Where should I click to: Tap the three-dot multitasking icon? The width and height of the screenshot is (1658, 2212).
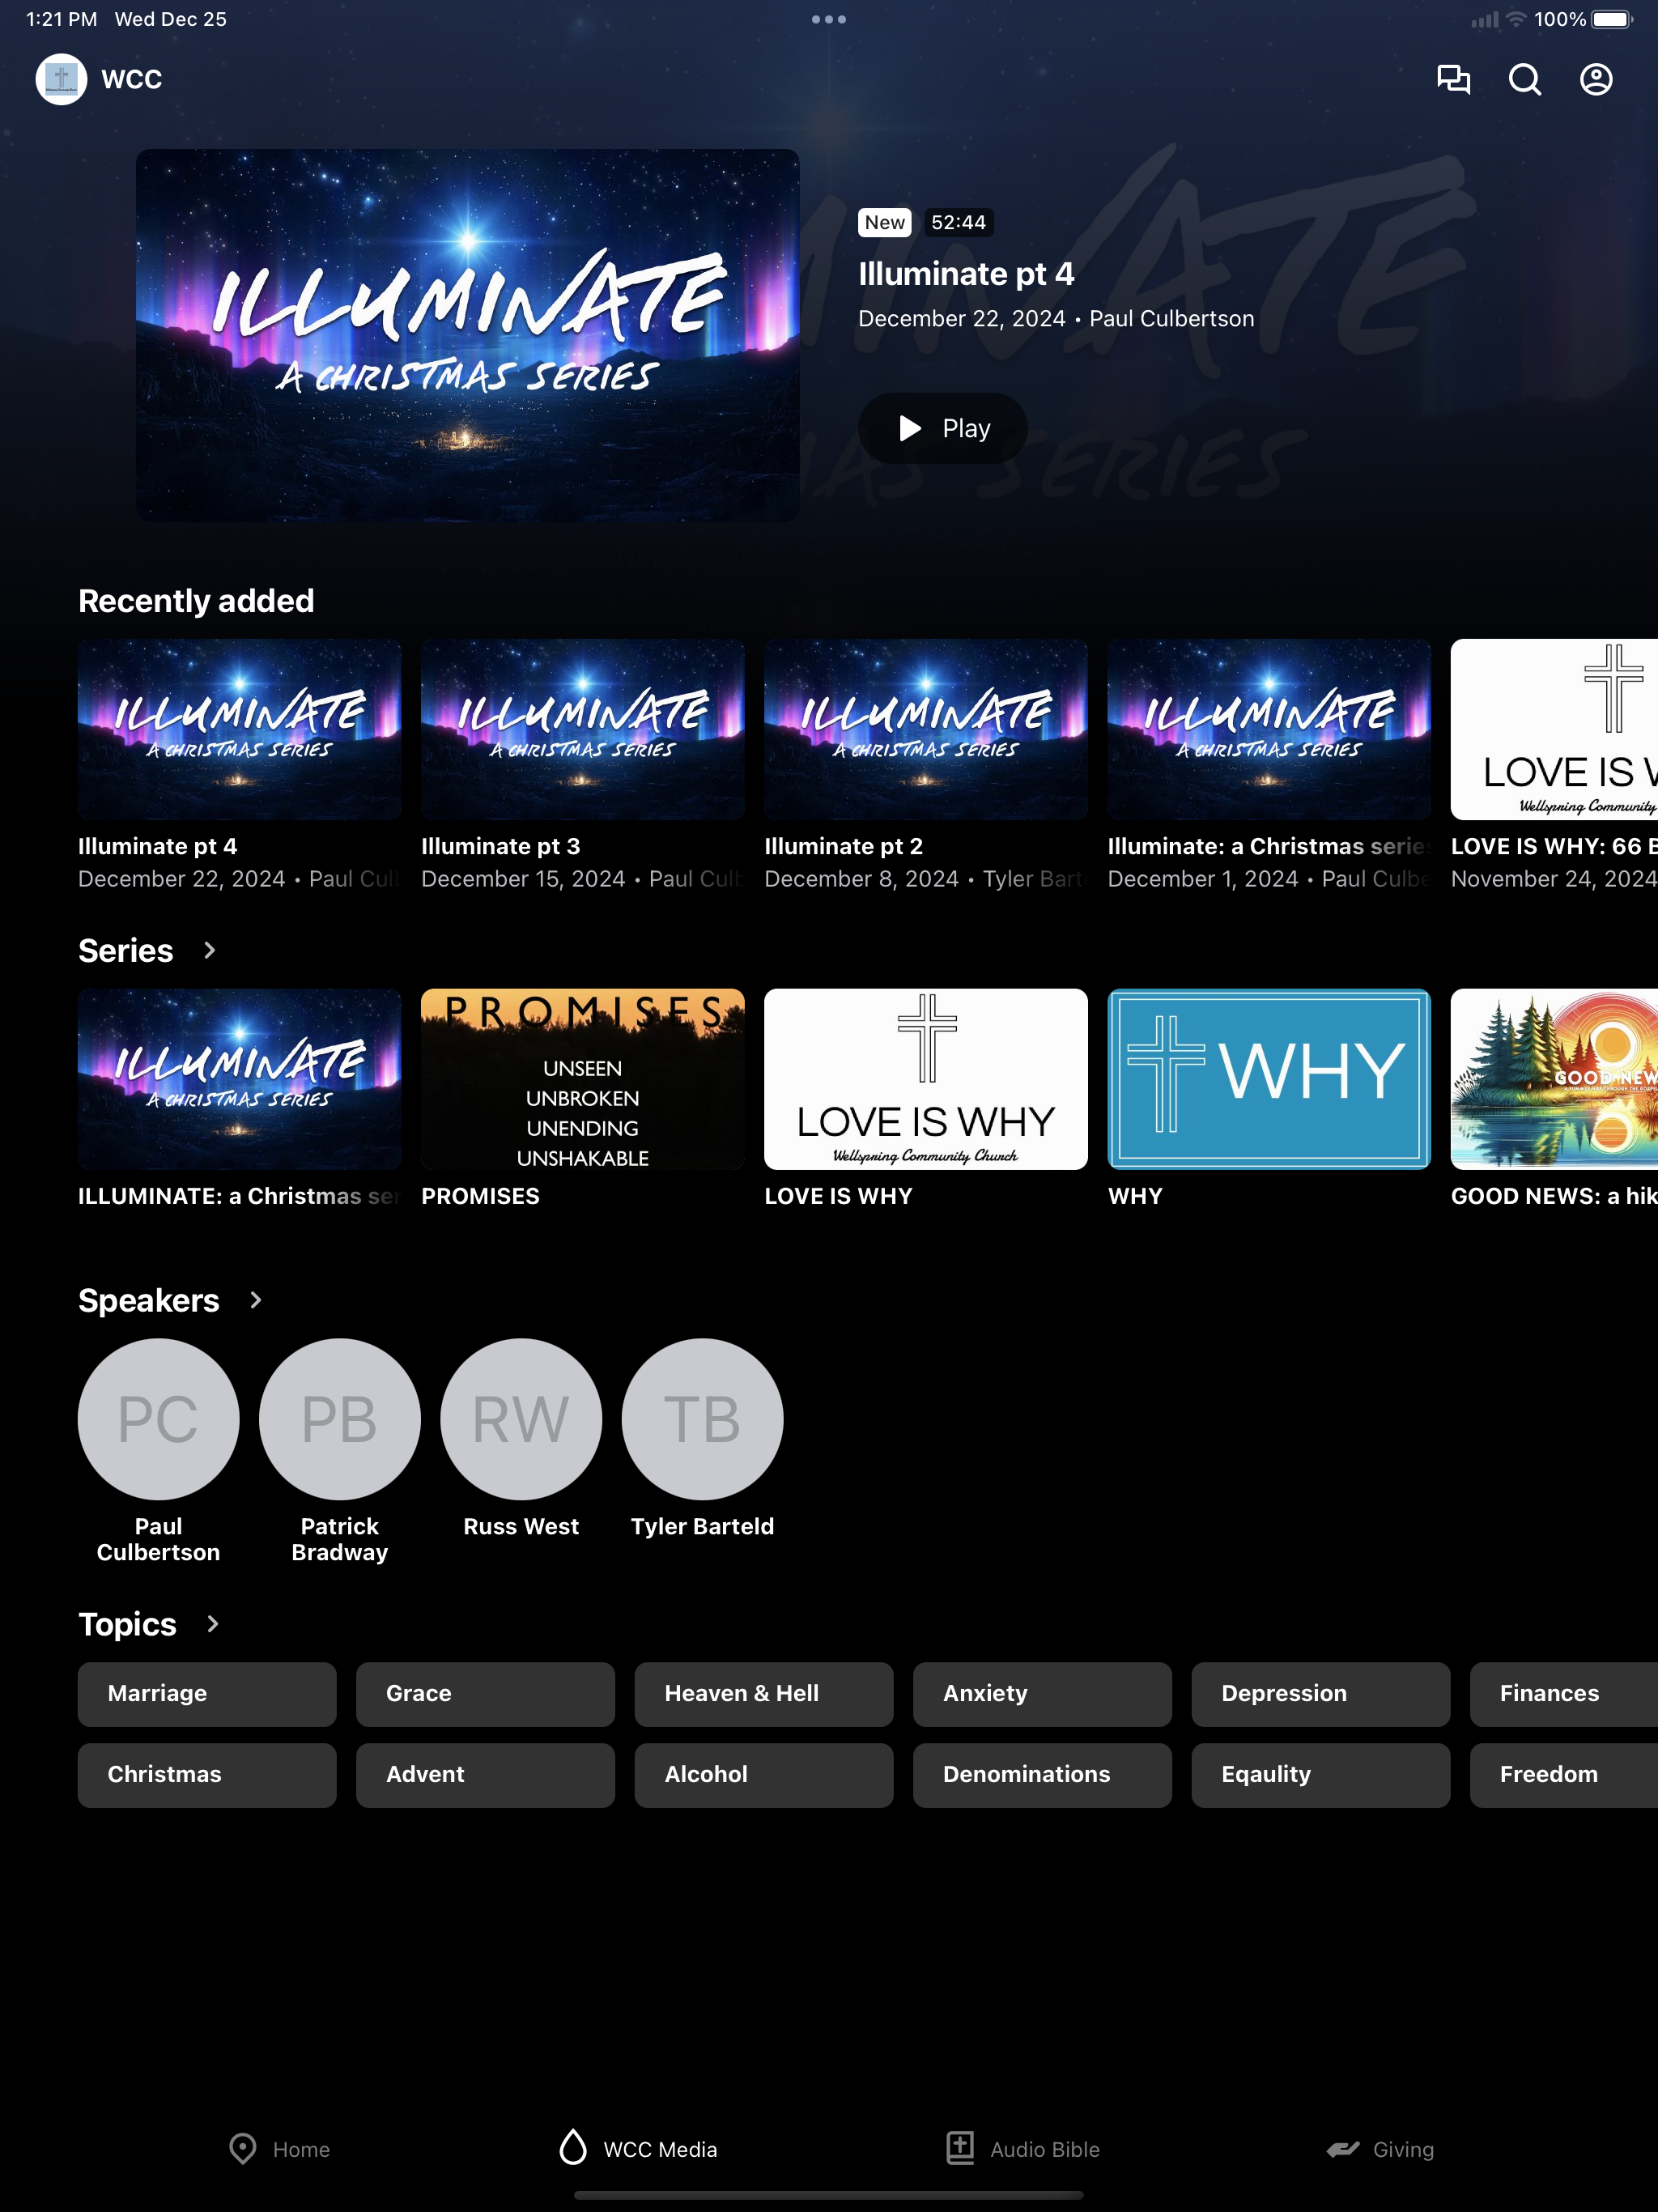[x=829, y=19]
